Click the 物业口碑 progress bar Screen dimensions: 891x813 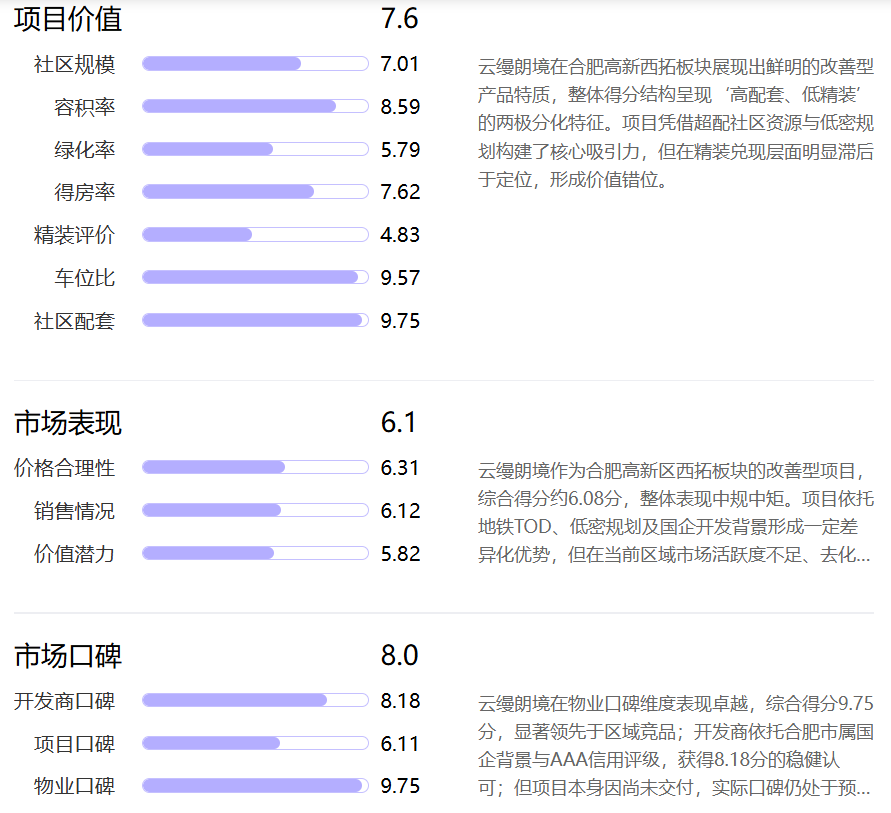(x=255, y=786)
